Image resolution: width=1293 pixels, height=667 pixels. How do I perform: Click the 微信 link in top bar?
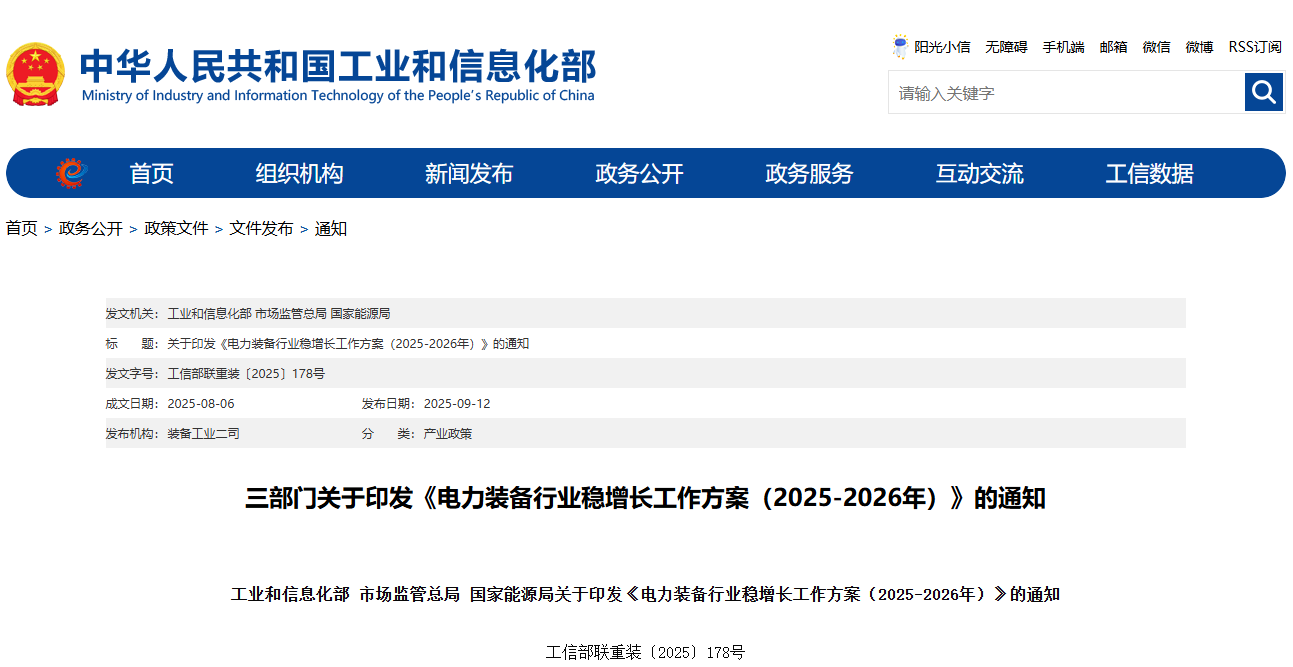pyautogui.click(x=1156, y=47)
